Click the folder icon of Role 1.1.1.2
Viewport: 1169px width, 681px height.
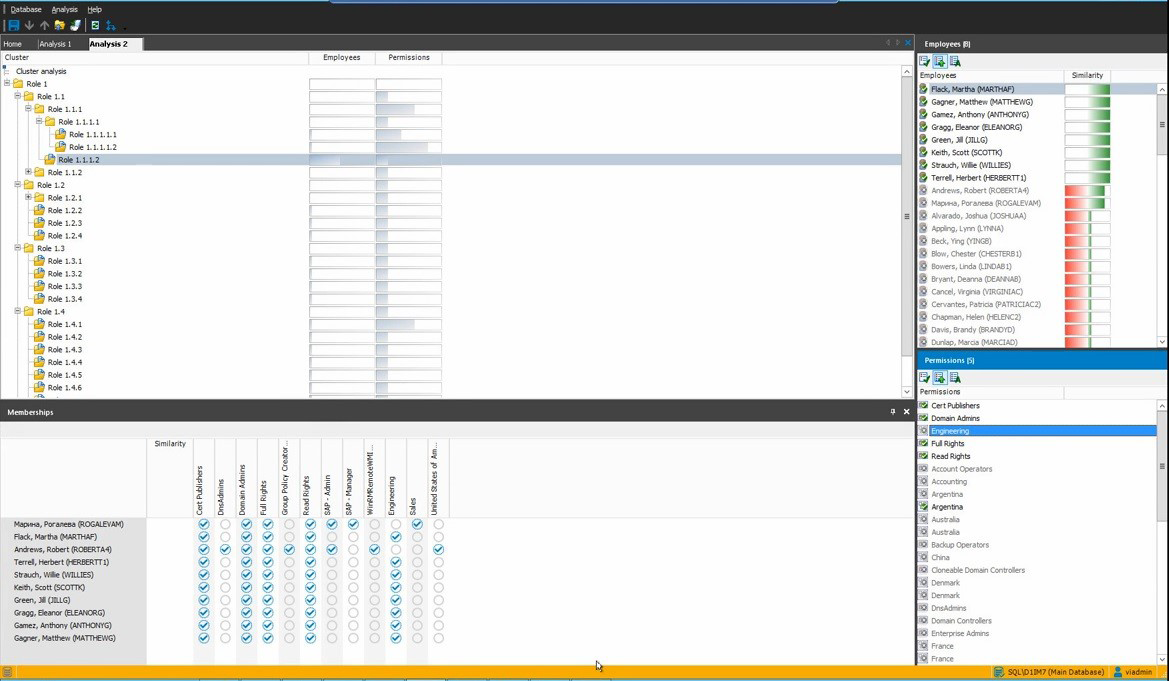tap(50, 160)
